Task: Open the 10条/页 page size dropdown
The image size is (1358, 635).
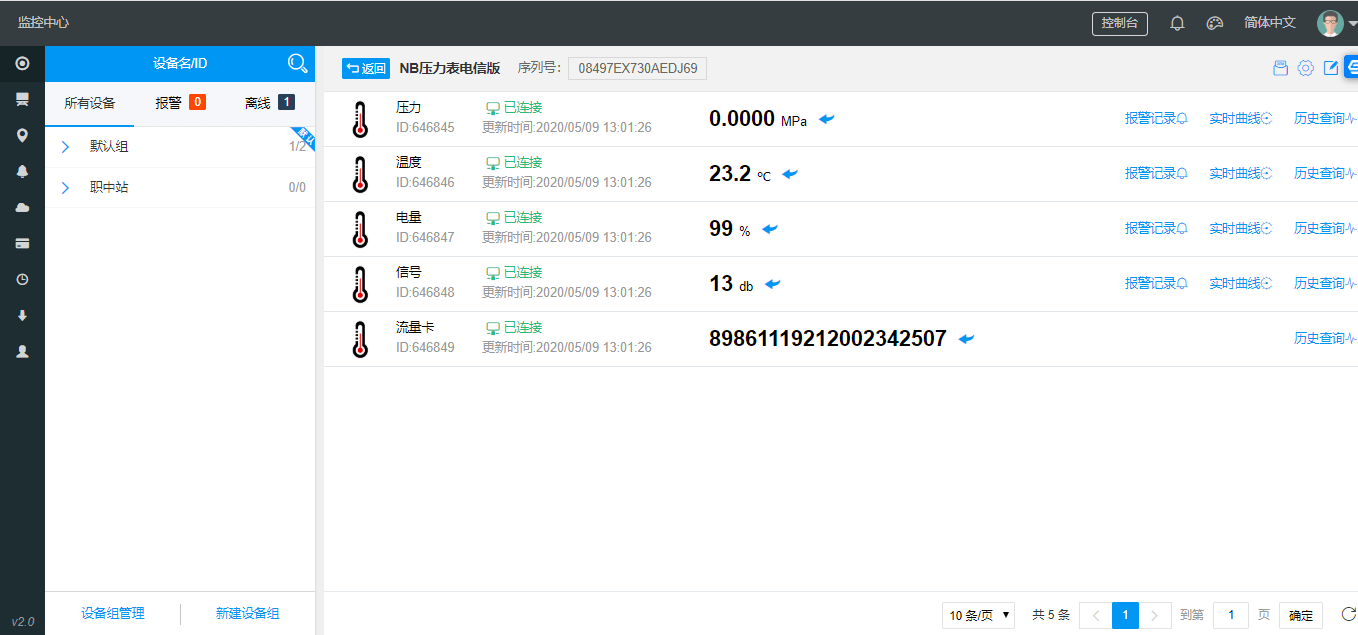Action: point(978,615)
